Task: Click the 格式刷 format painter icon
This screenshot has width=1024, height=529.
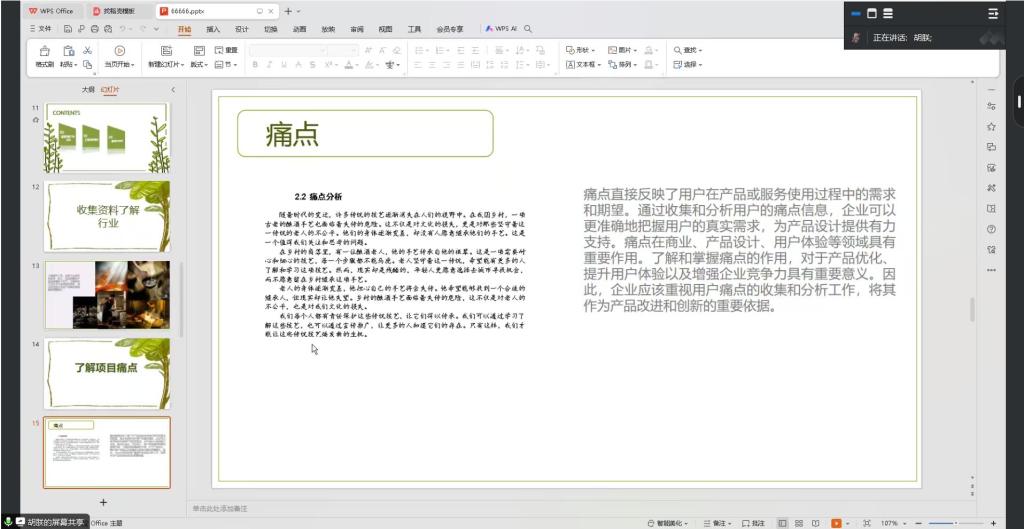Action: pos(44,51)
